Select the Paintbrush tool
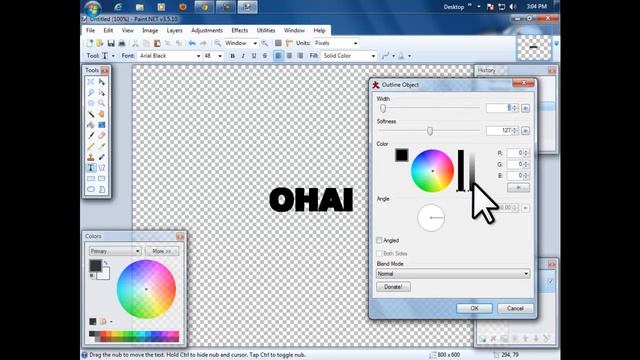 tap(91, 136)
